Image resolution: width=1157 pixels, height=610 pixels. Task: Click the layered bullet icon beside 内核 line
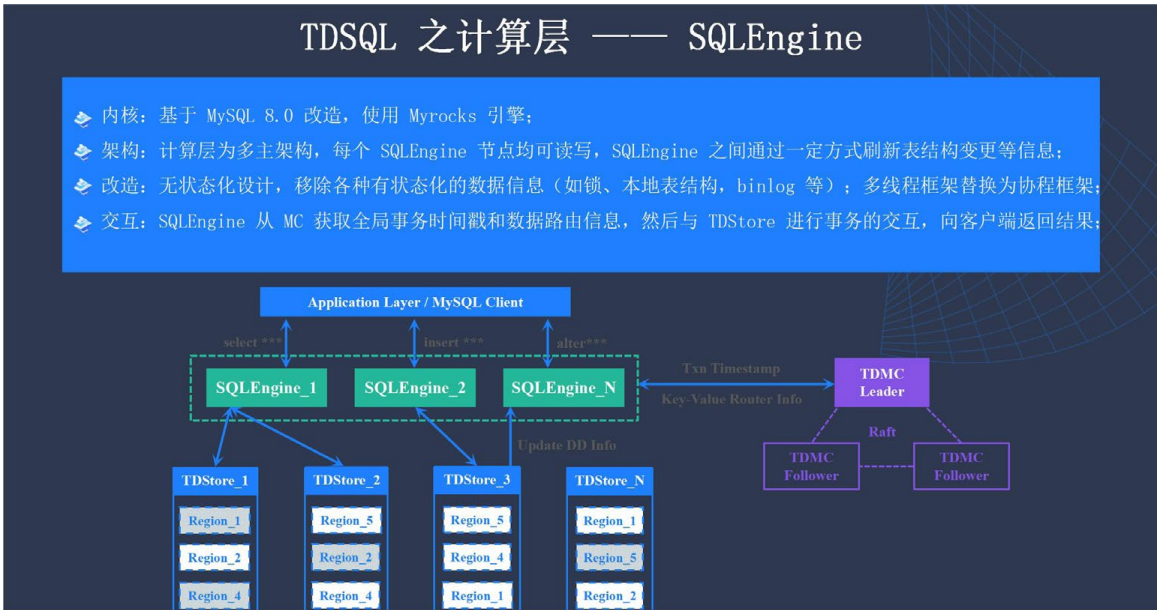pos(82,118)
